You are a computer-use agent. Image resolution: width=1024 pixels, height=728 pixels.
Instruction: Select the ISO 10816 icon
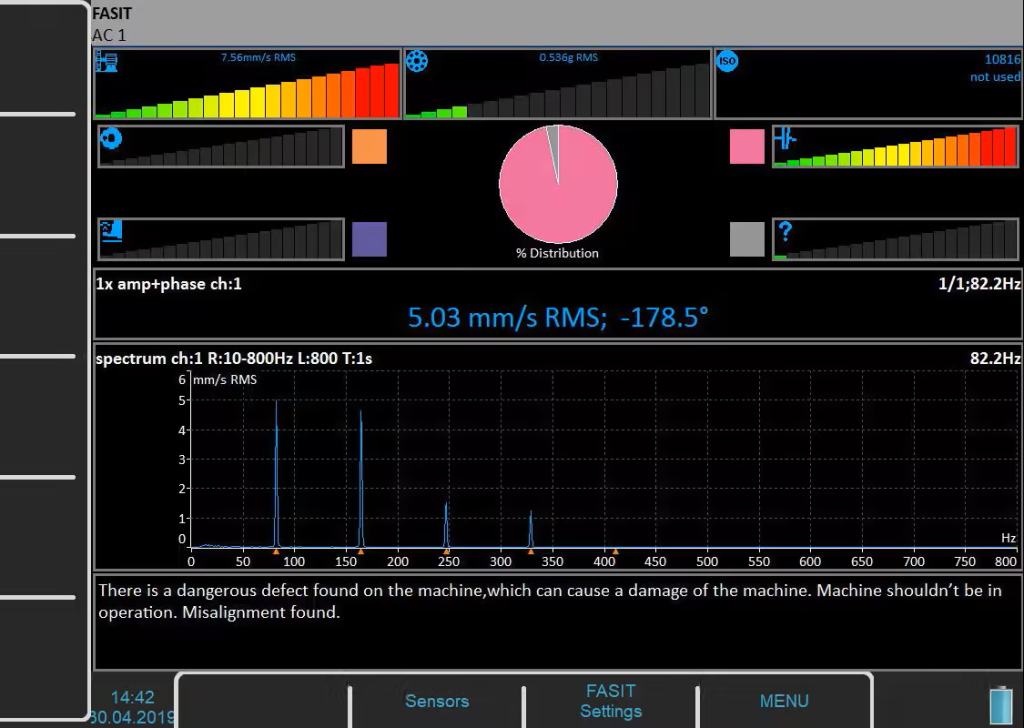[x=727, y=62]
